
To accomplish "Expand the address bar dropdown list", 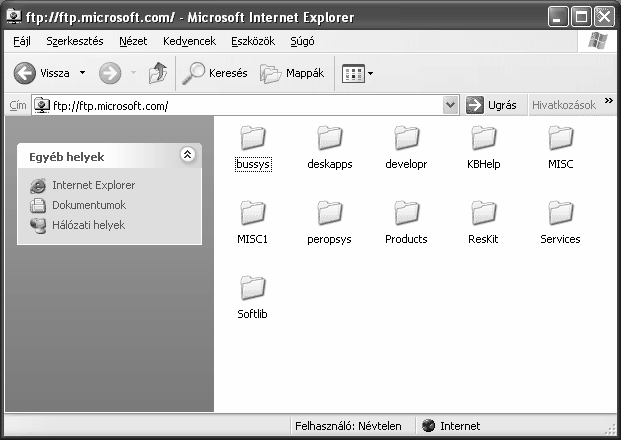I will (x=450, y=105).
